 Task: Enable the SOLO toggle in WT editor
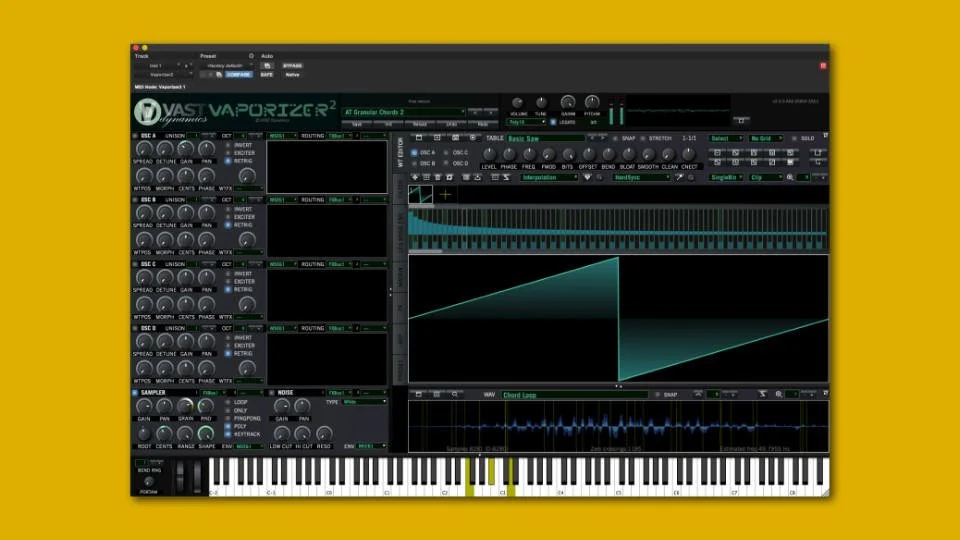point(794,138)
